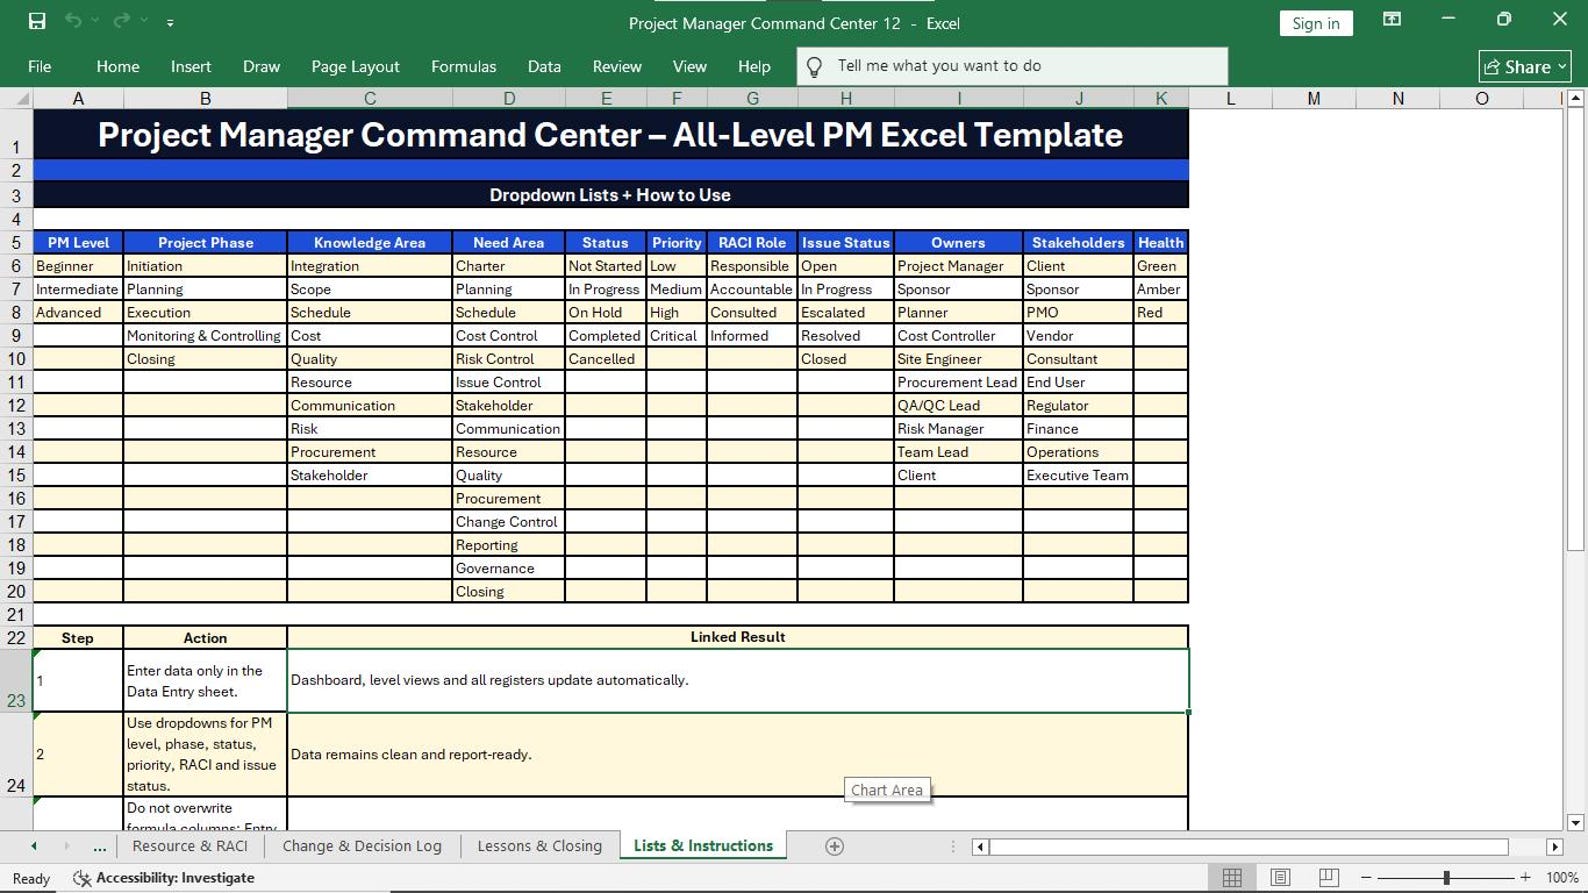The image size is (1588, 893).
Task: Open the Undo history dropdown arrow
Action: pyautogui.click(x=96, y=21)
